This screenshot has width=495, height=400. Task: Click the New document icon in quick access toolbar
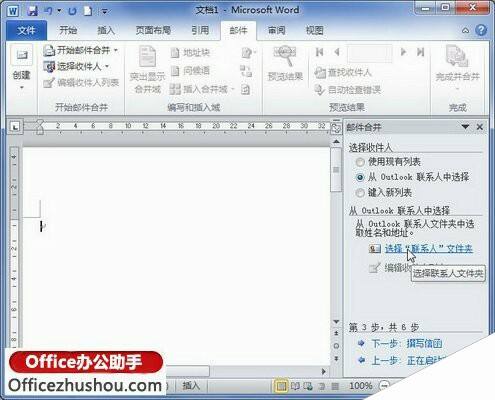pyautogui.click(x=88, y=11)
